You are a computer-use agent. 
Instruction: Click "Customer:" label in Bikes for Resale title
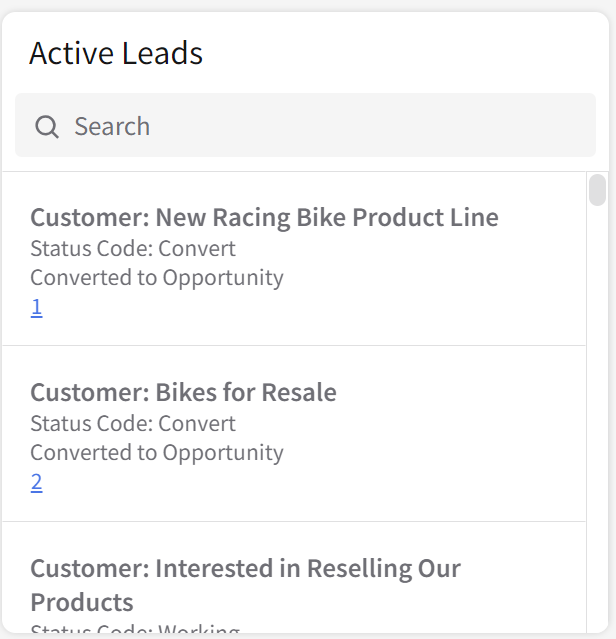[89, 392]
